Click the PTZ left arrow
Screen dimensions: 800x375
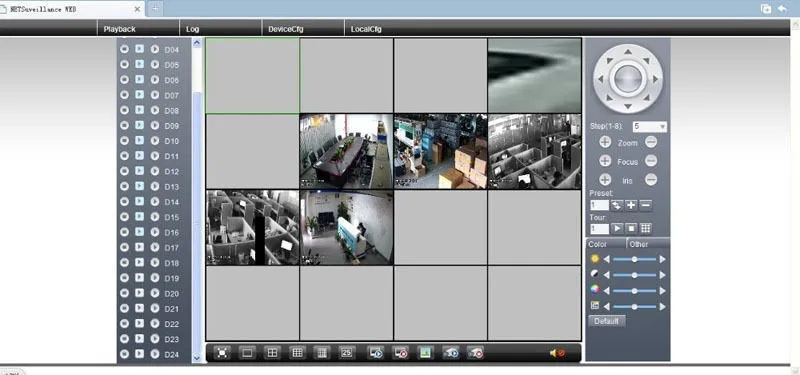point(601,79)
